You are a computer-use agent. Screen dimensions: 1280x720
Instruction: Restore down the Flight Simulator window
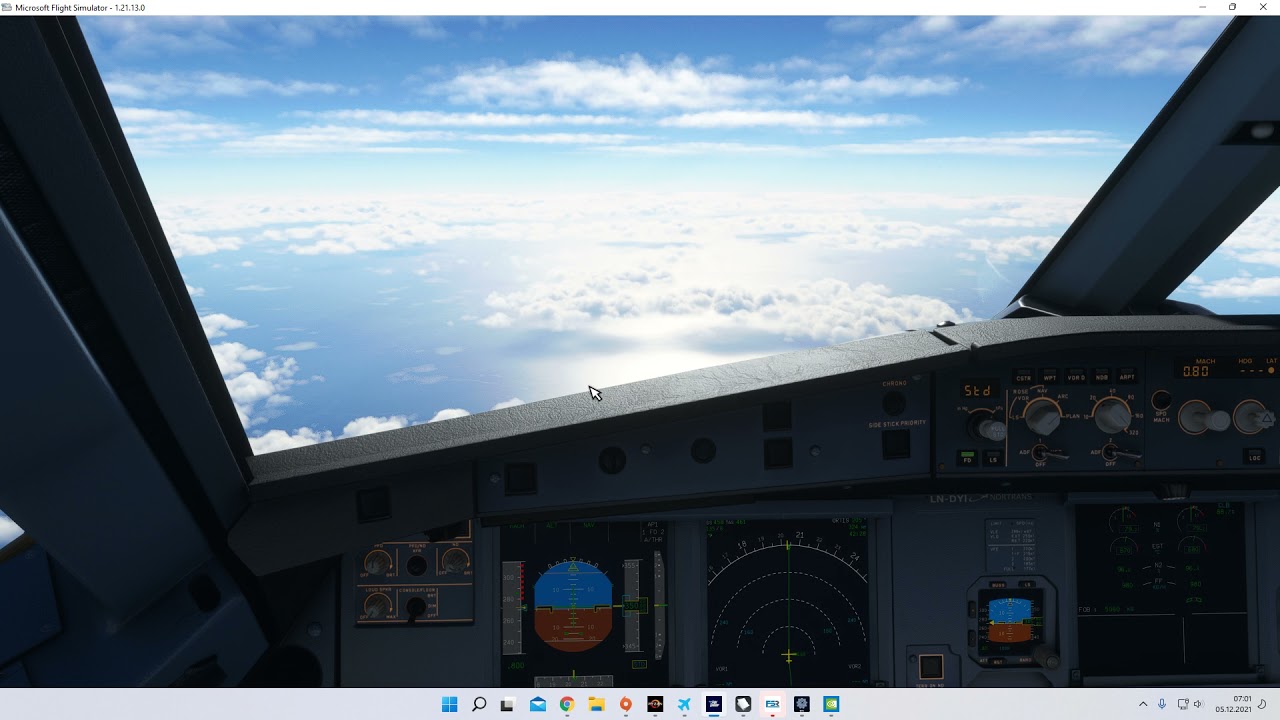pos(1232,7)
